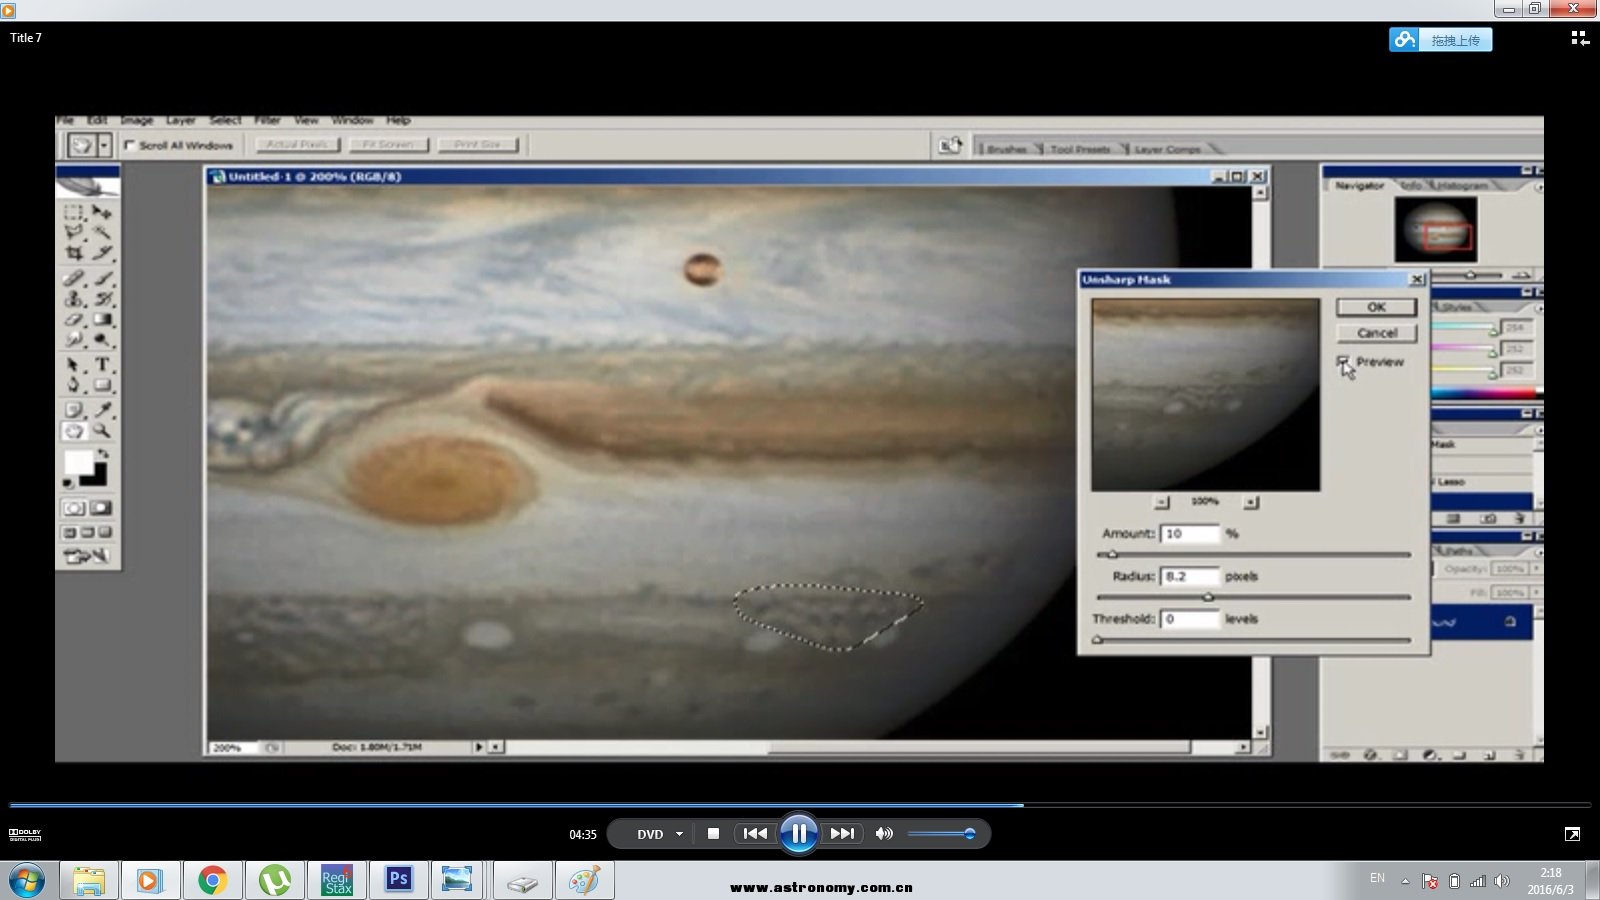The width and height of the screenshot is (1600, 900).
Task: Select the Magic Wand tool
Action: click(102, 232)
